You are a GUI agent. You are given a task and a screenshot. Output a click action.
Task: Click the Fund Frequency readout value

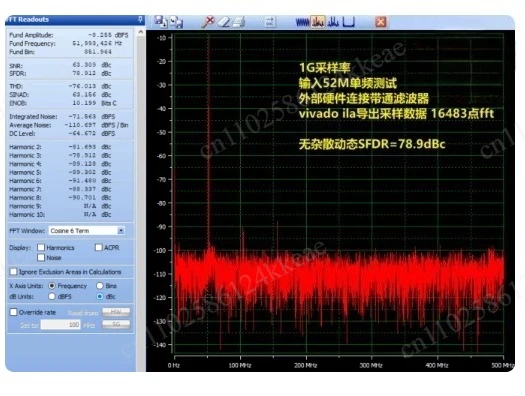point(92,43)
